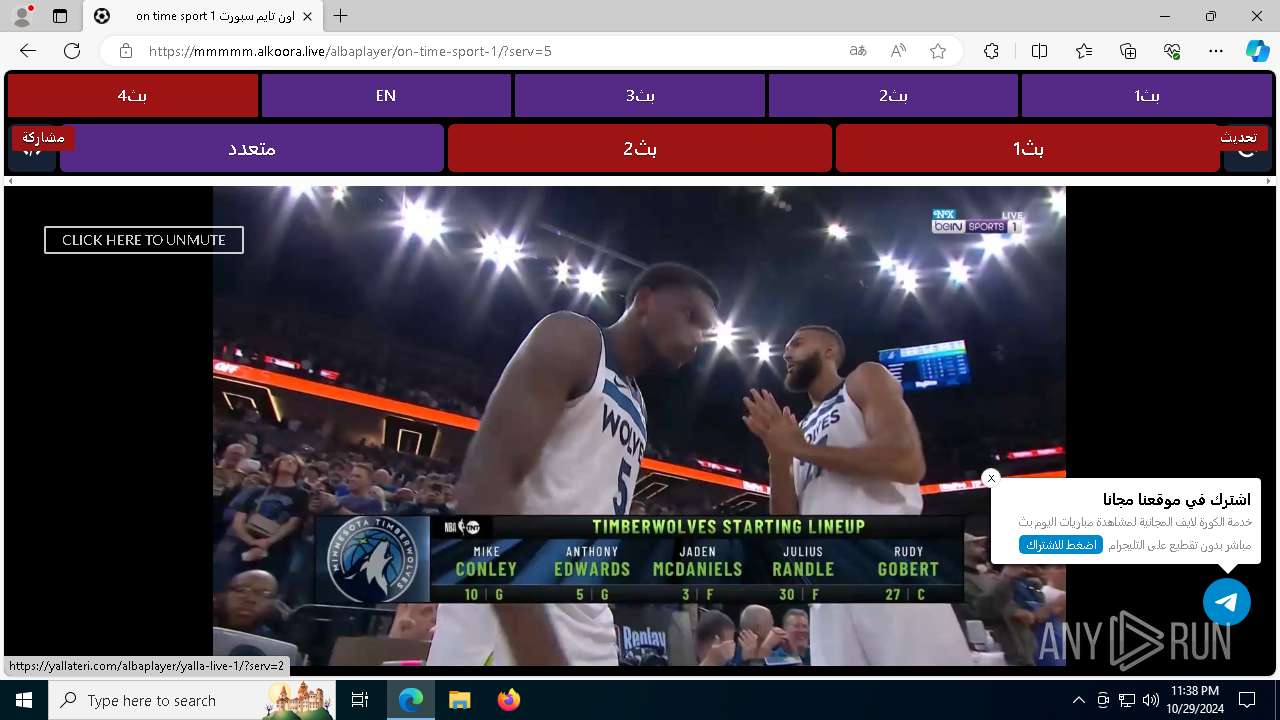1280x720 pixels.
Task: Open volume control tray icon
Action: tap(1150, 700)
